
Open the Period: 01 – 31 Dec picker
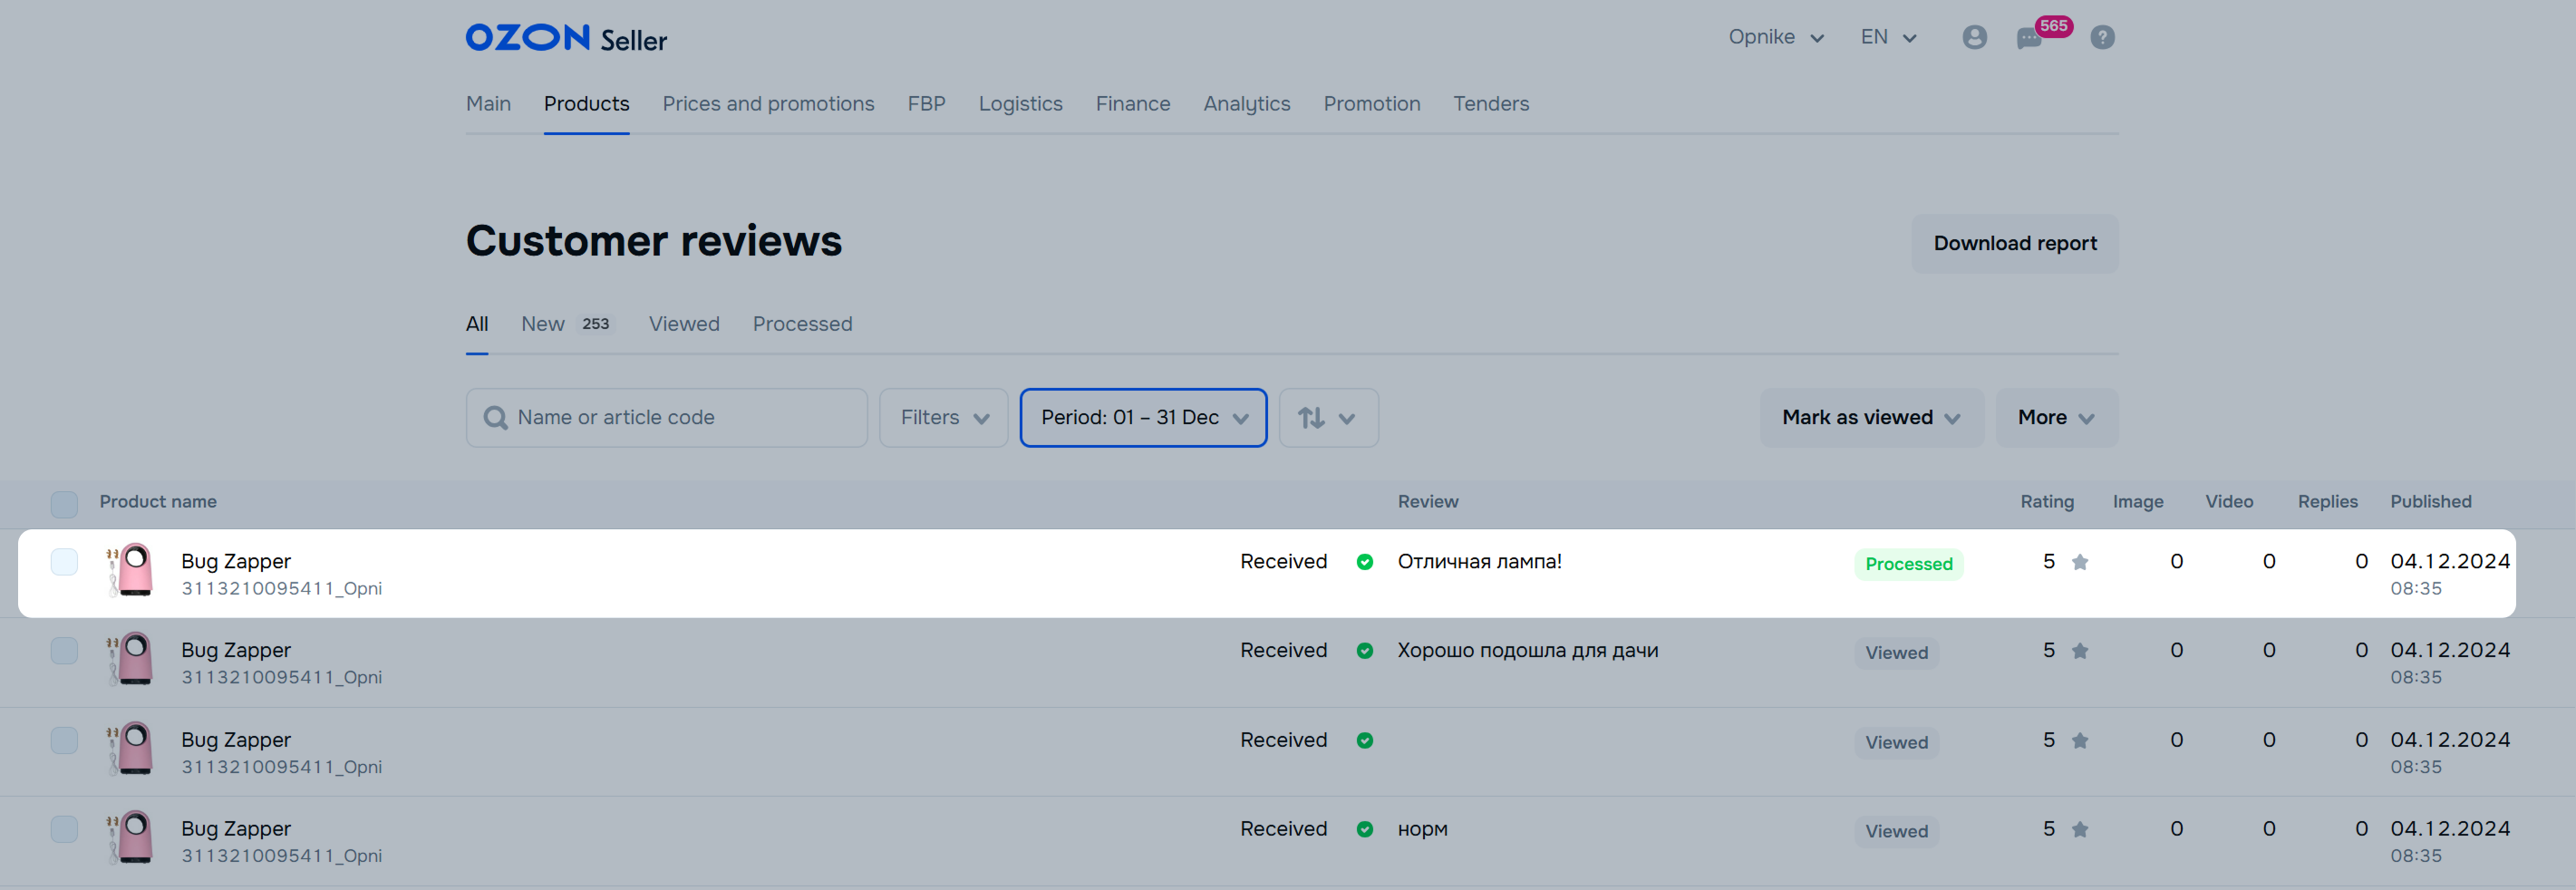click(x=1143, y=418)
